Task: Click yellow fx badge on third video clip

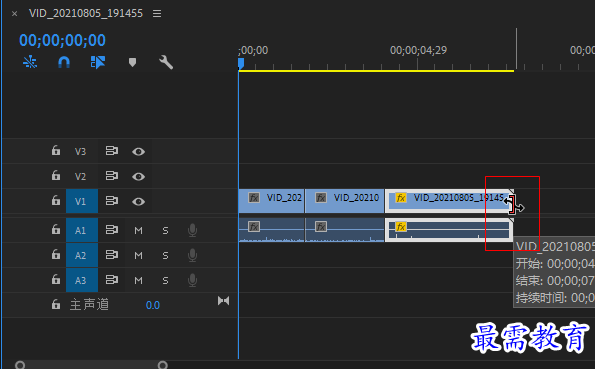Action: (401, 198)
